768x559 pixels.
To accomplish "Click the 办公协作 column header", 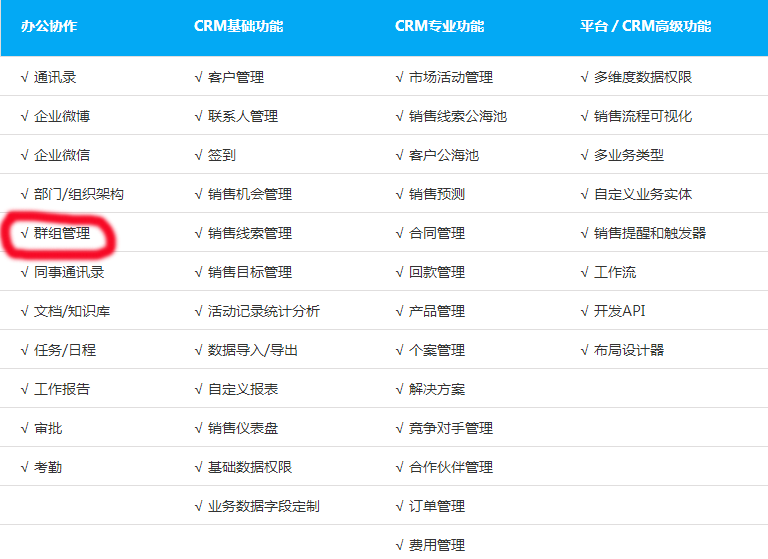I will tap(48, 26).
